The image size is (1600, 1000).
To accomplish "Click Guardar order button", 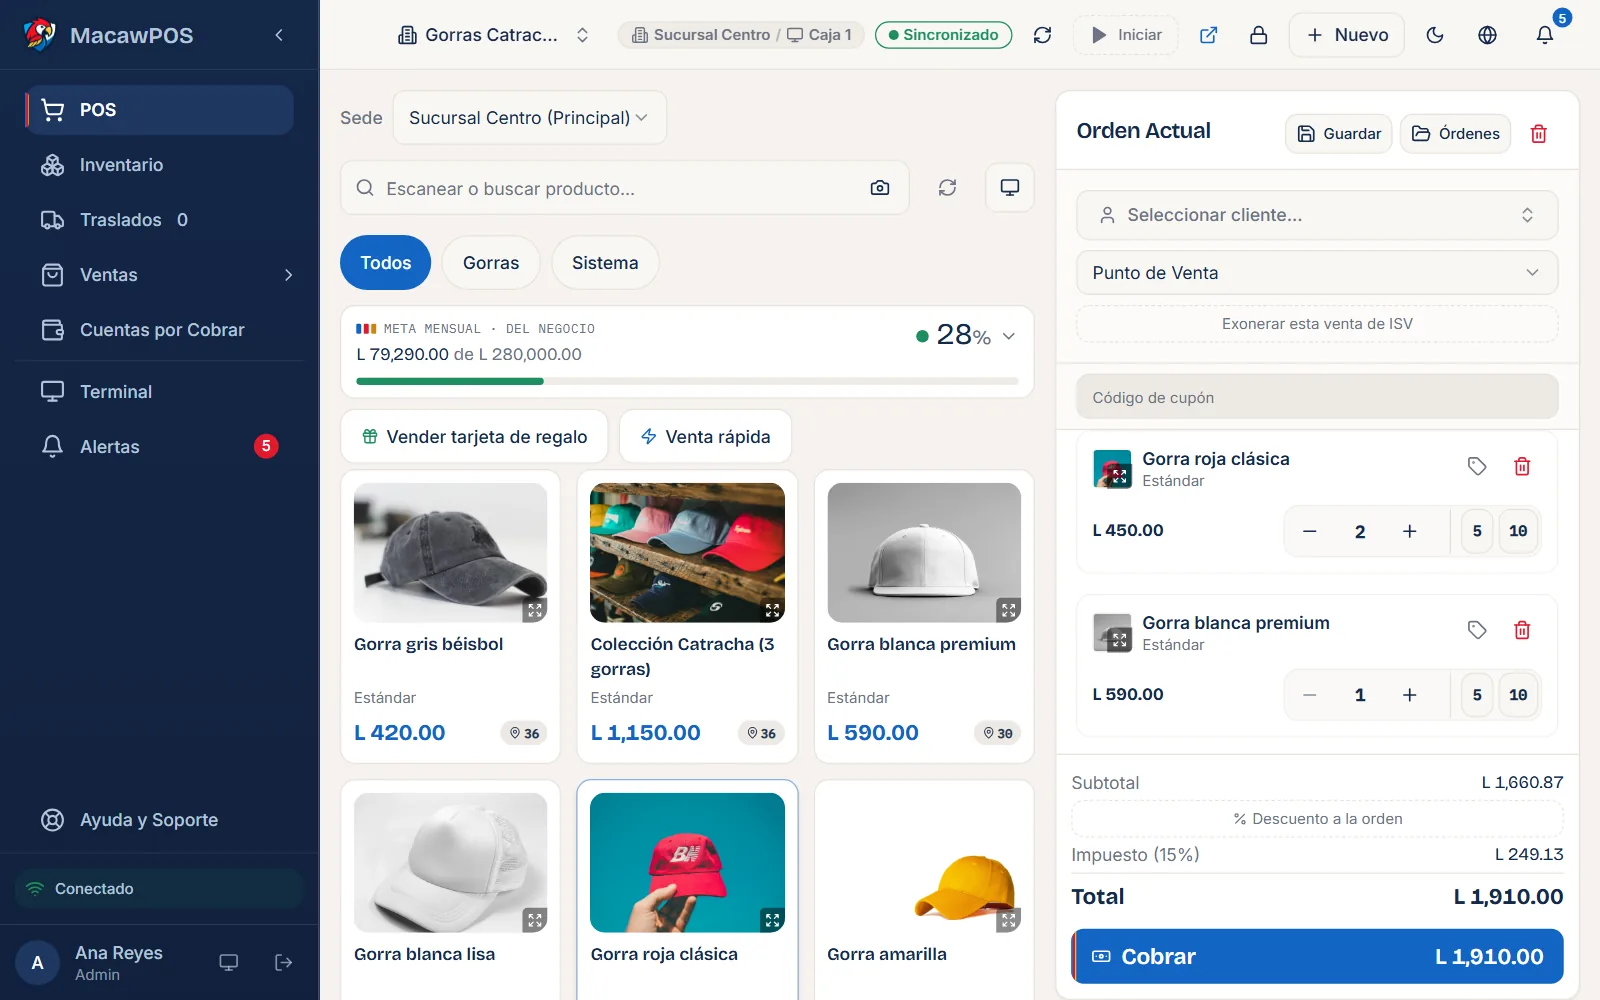I will [x=1338, y=134].
